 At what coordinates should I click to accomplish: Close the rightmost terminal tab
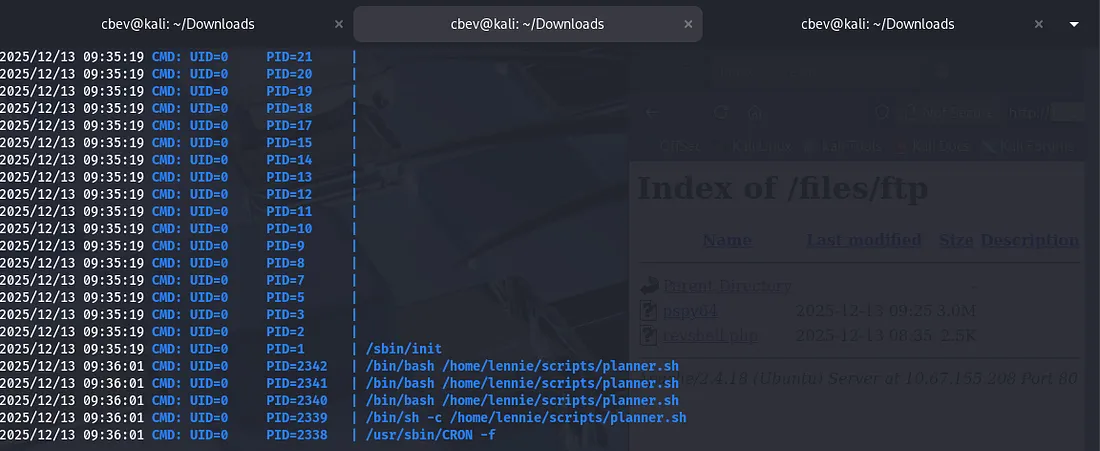coord(1039,24)
